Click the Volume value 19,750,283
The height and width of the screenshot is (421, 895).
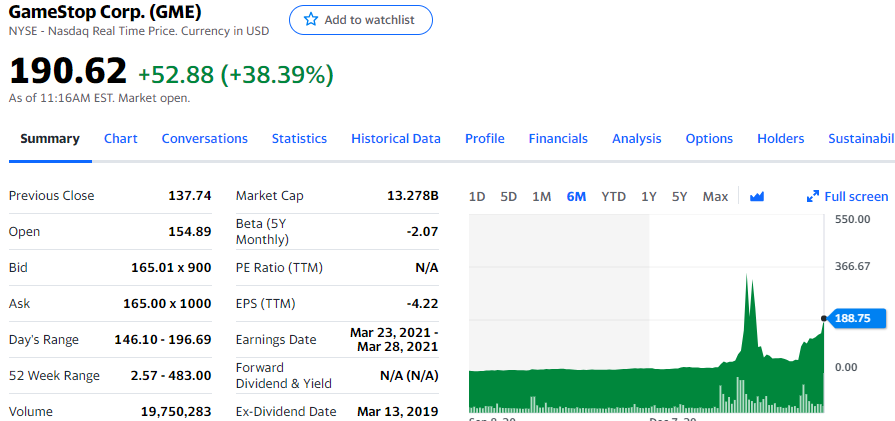click(176, 411)
